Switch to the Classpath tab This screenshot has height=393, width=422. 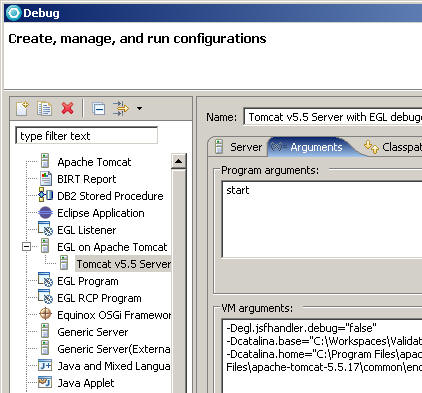pyautogui.click(x=393, y=147)
